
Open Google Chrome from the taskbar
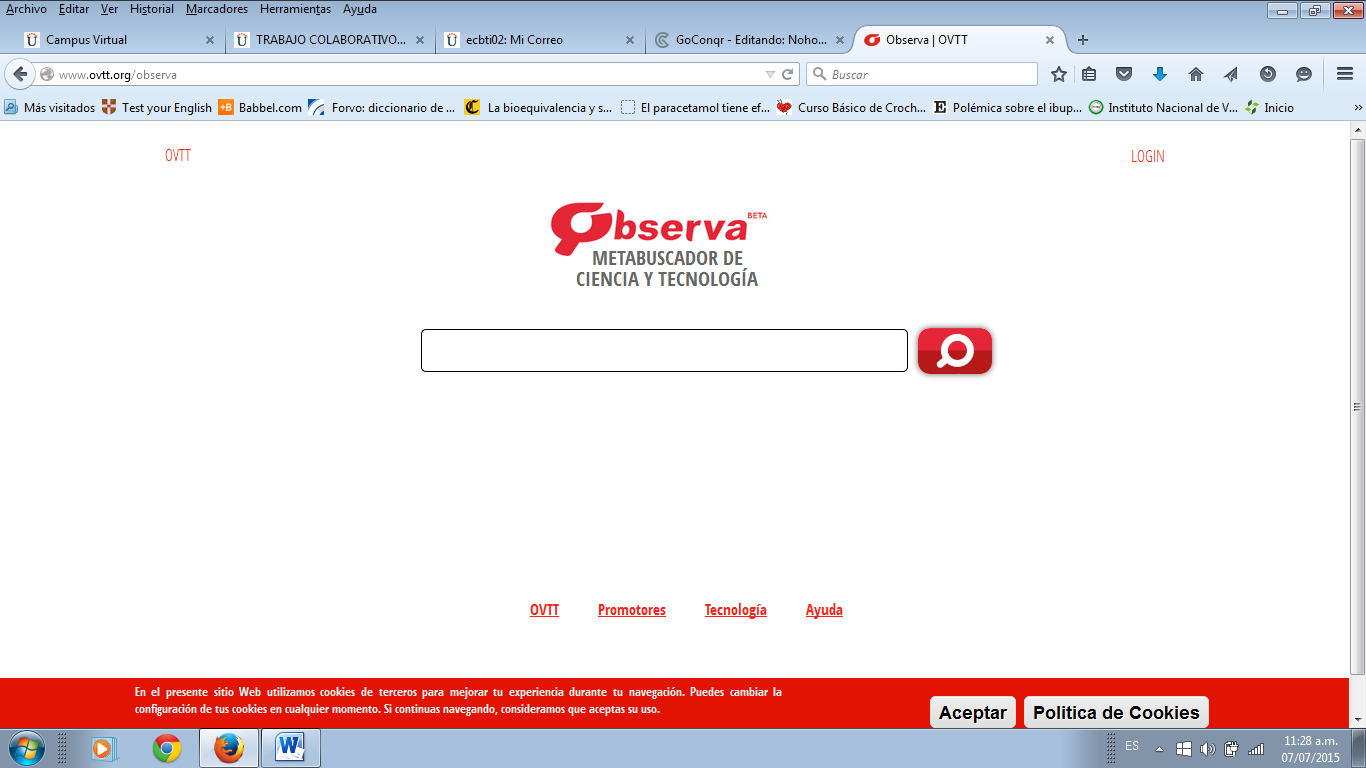(x=167, y=748)
